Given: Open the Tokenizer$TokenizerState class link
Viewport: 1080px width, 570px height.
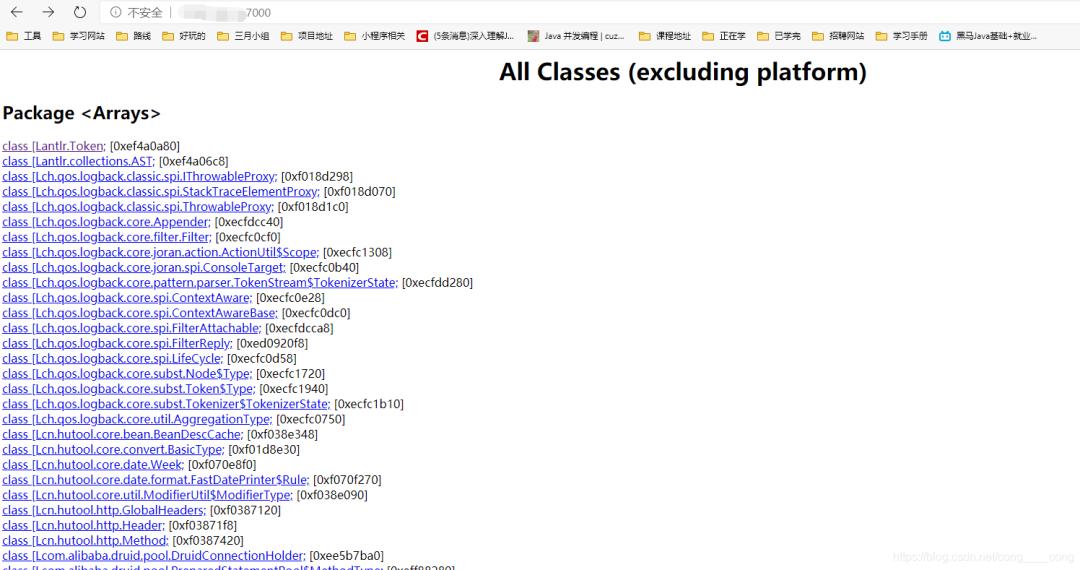Looking at the screenshot, I should pos(166,403).
